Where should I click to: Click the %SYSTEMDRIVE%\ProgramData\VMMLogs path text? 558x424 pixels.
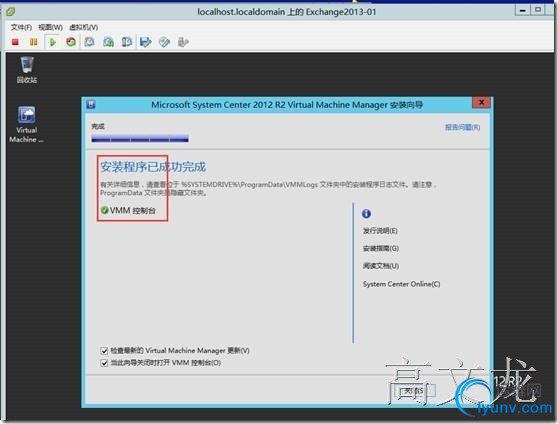click(x=249, y=184)
